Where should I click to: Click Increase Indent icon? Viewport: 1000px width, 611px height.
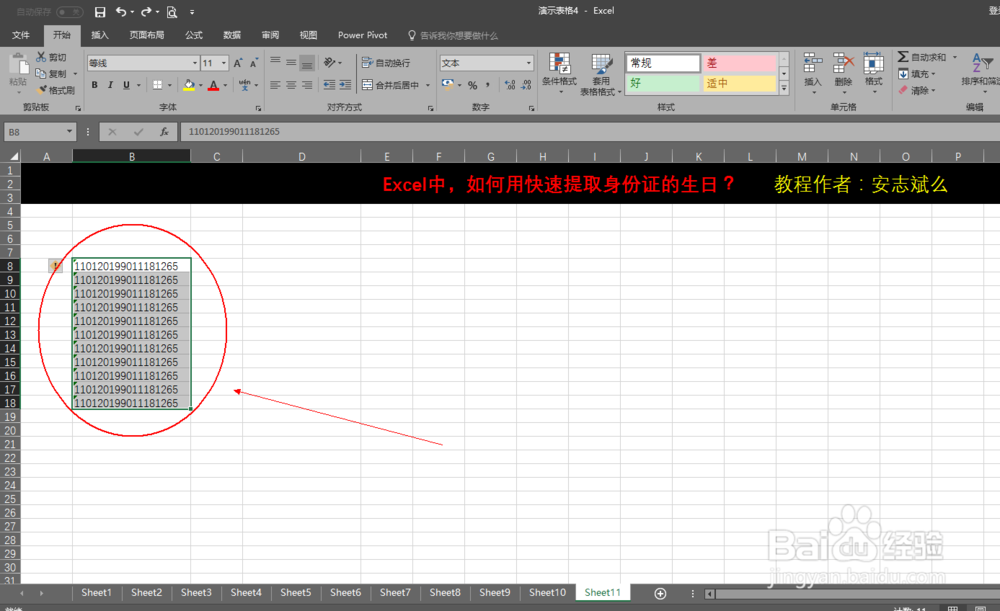click(345, 85)
